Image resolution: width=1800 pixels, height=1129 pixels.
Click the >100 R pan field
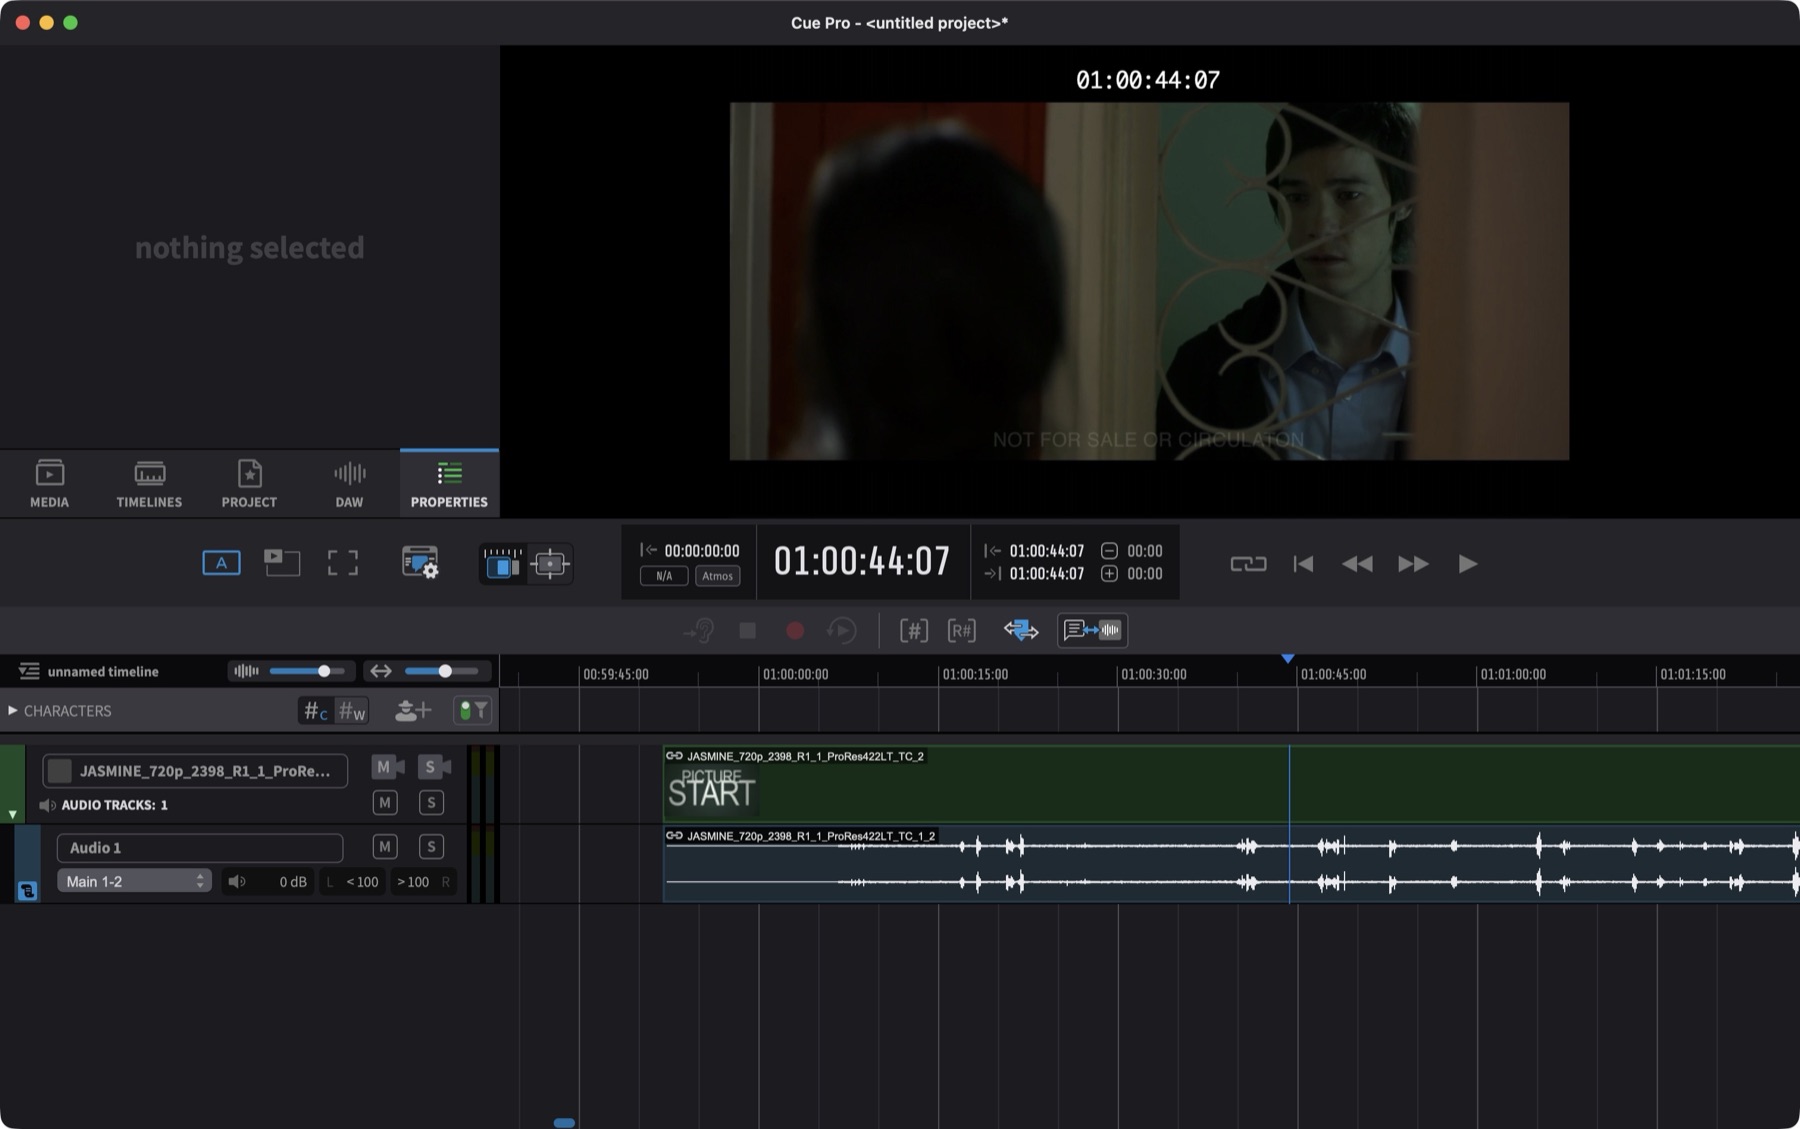tap(423, 881)
